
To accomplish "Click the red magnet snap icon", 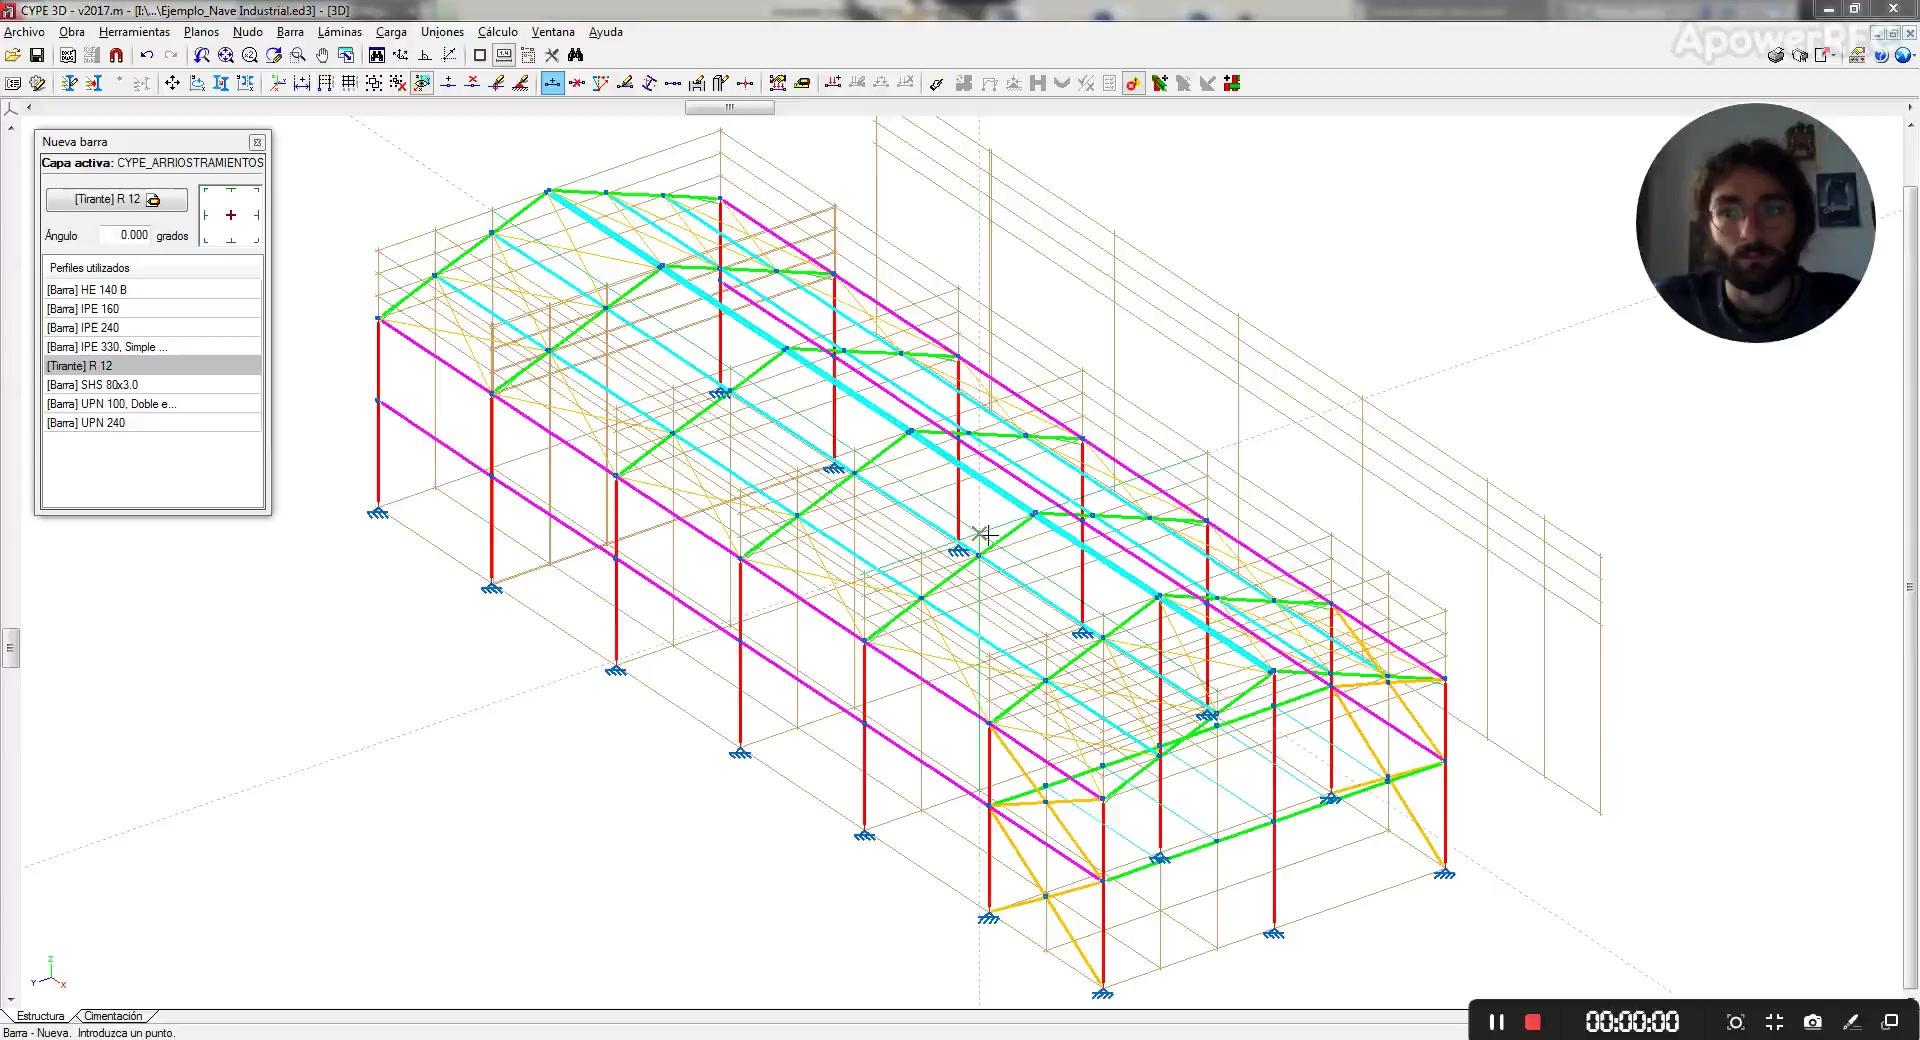I will coord(116,56).
